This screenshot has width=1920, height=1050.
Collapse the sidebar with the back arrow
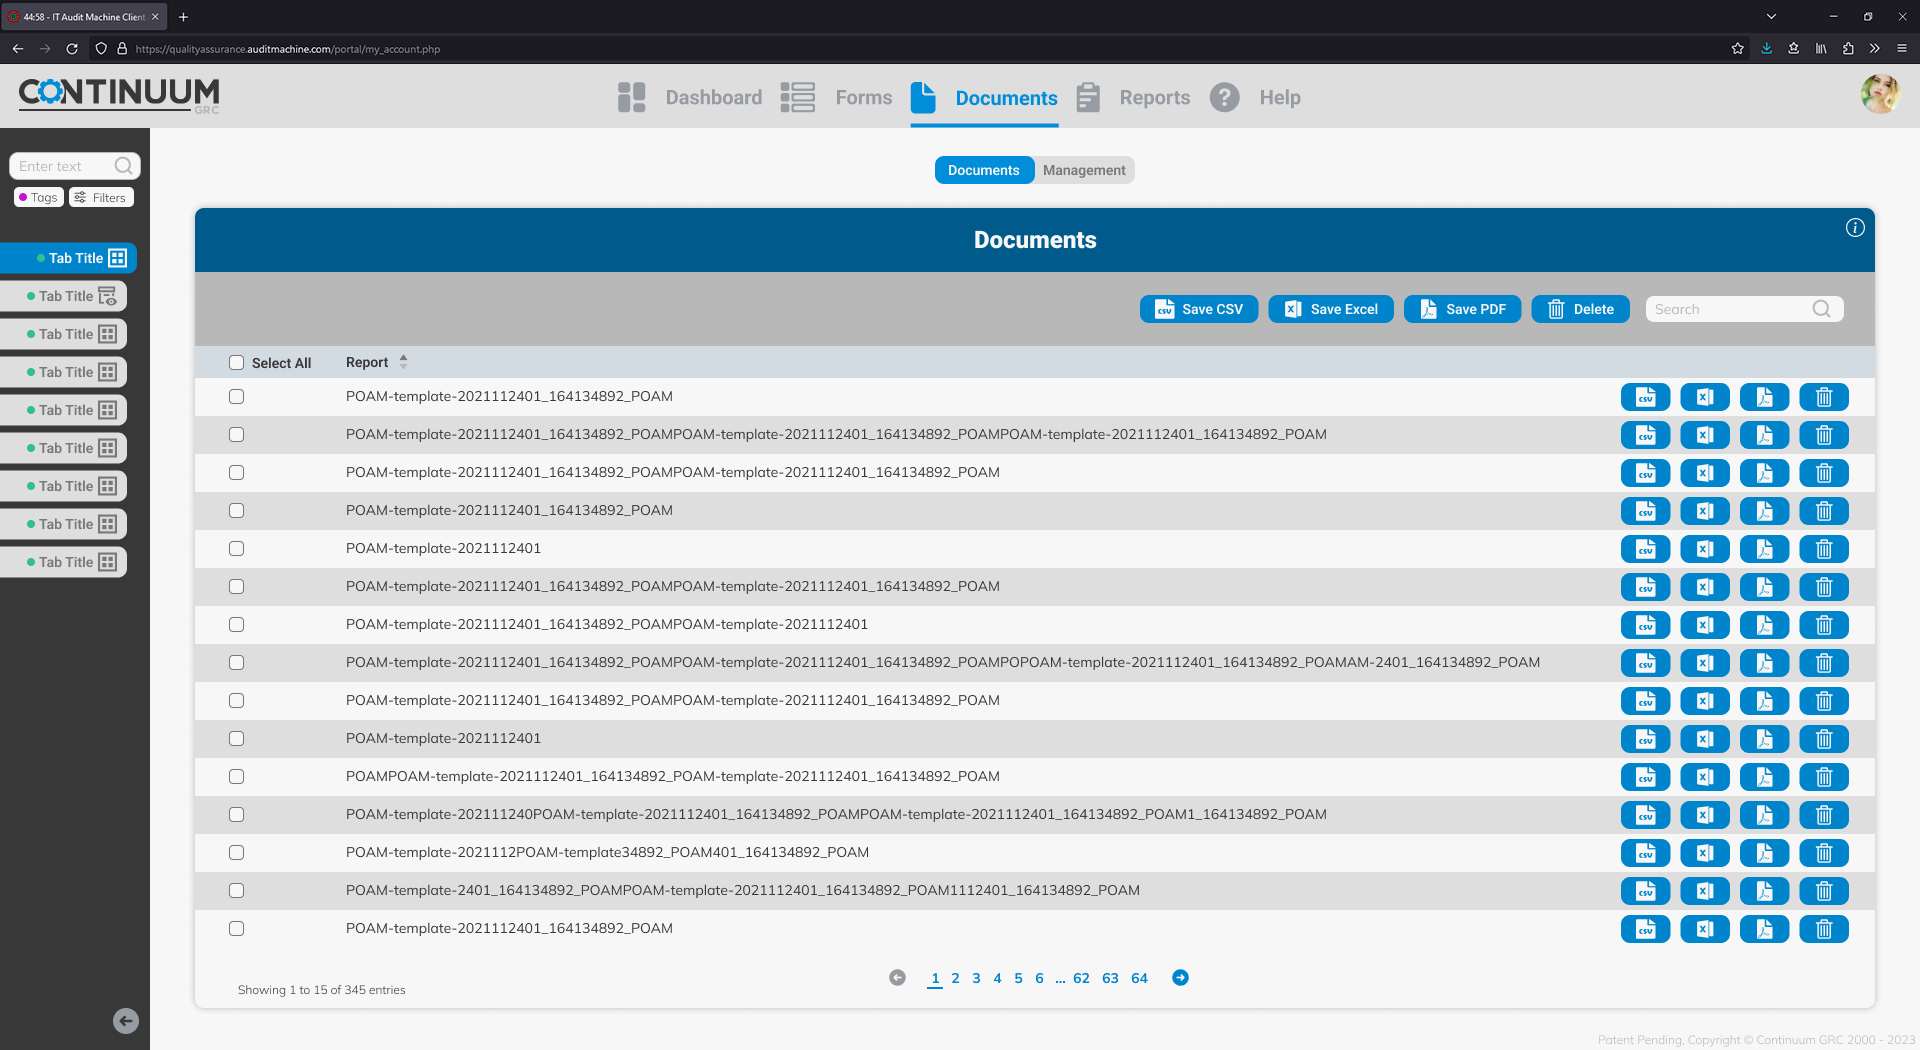click(126, 1021)
